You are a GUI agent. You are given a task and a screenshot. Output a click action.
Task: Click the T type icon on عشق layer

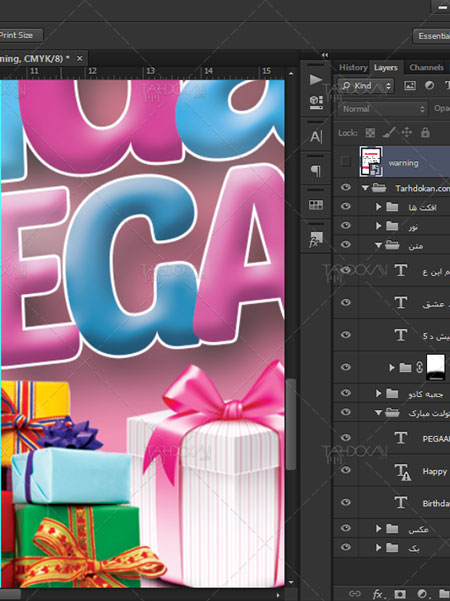pyautogui.click(x=401, y=303)
